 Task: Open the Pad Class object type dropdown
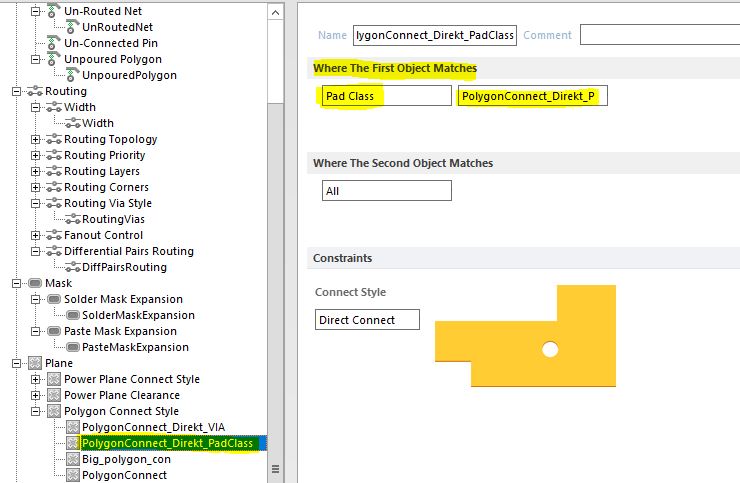coord(387,96)
